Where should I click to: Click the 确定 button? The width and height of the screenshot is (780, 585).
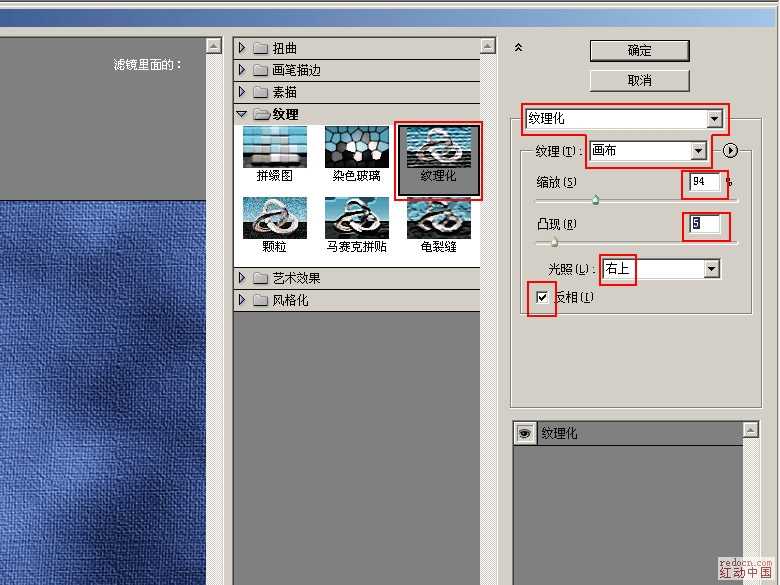pyautogui.click(x=639, y=51)
